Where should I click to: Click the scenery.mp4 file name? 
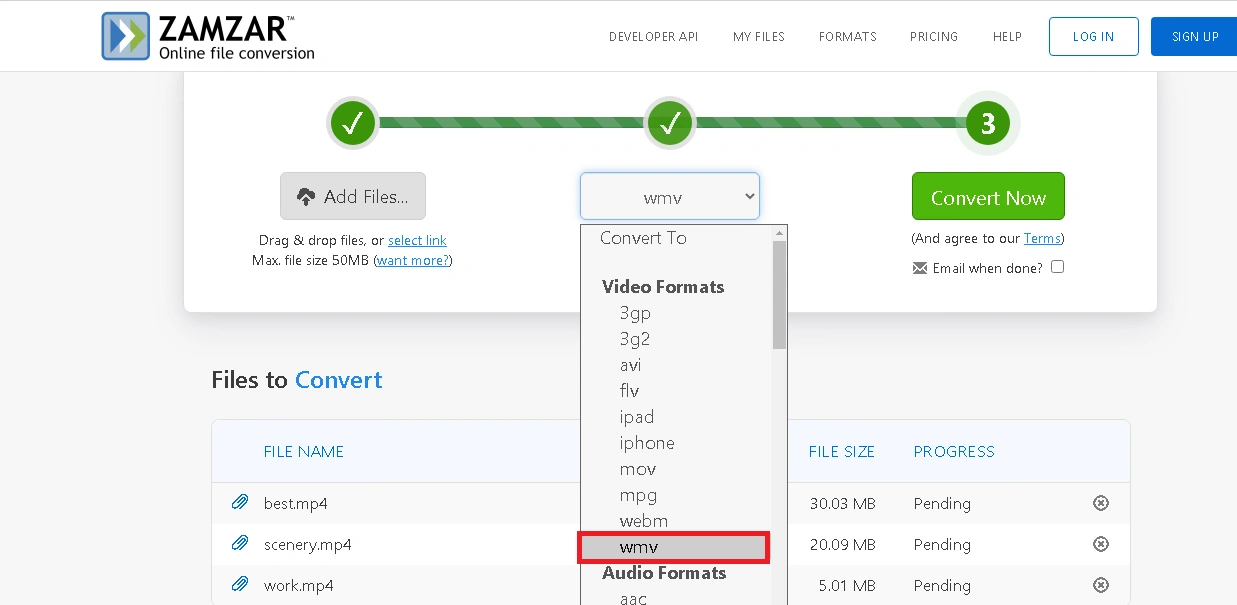coord(308,544)
